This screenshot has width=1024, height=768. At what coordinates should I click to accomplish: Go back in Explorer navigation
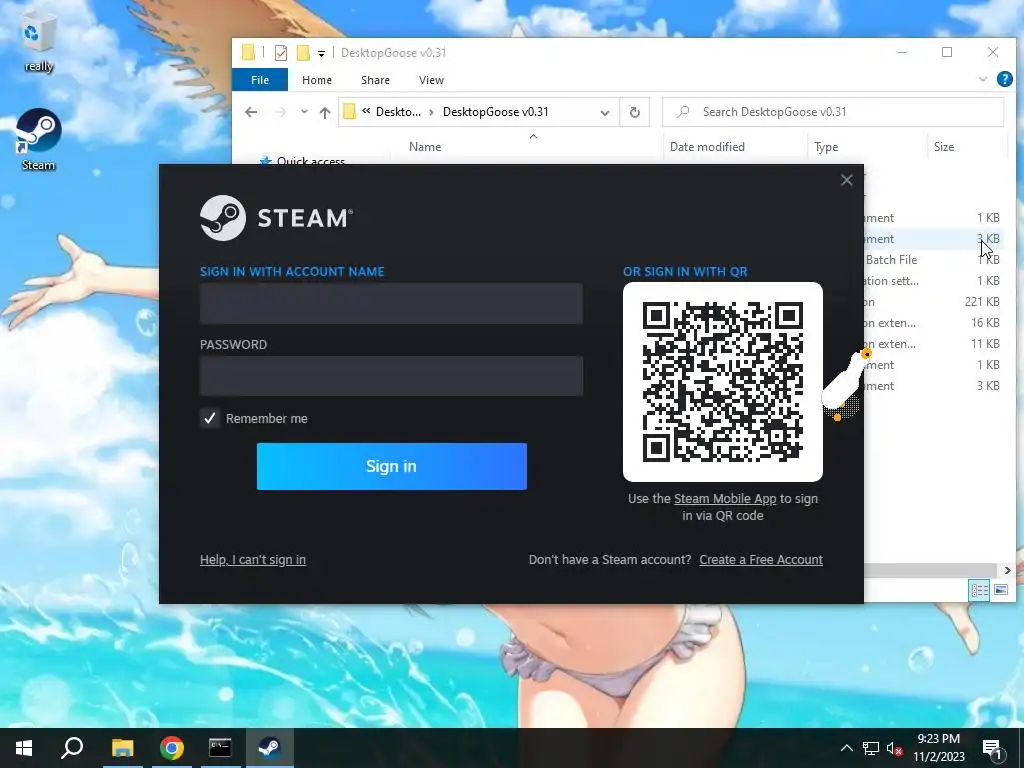pyautogui.click(x=251, y=112)
